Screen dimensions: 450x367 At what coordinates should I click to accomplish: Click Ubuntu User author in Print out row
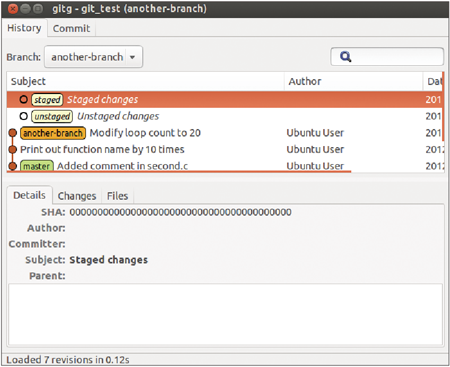(x=315, y=149)
